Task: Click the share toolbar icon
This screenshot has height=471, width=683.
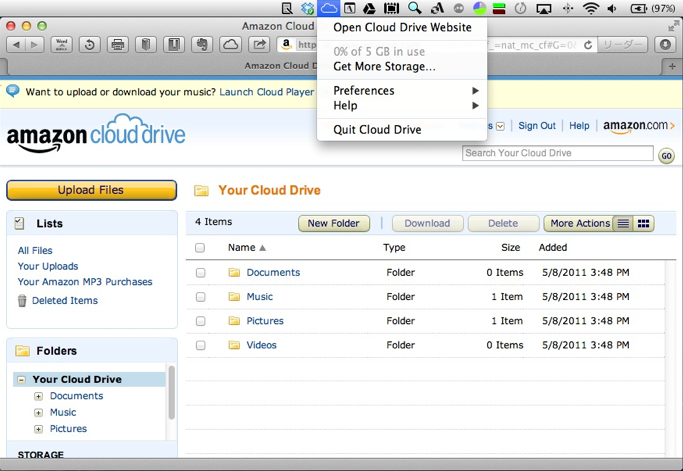Action: click(x=259, y=44)
